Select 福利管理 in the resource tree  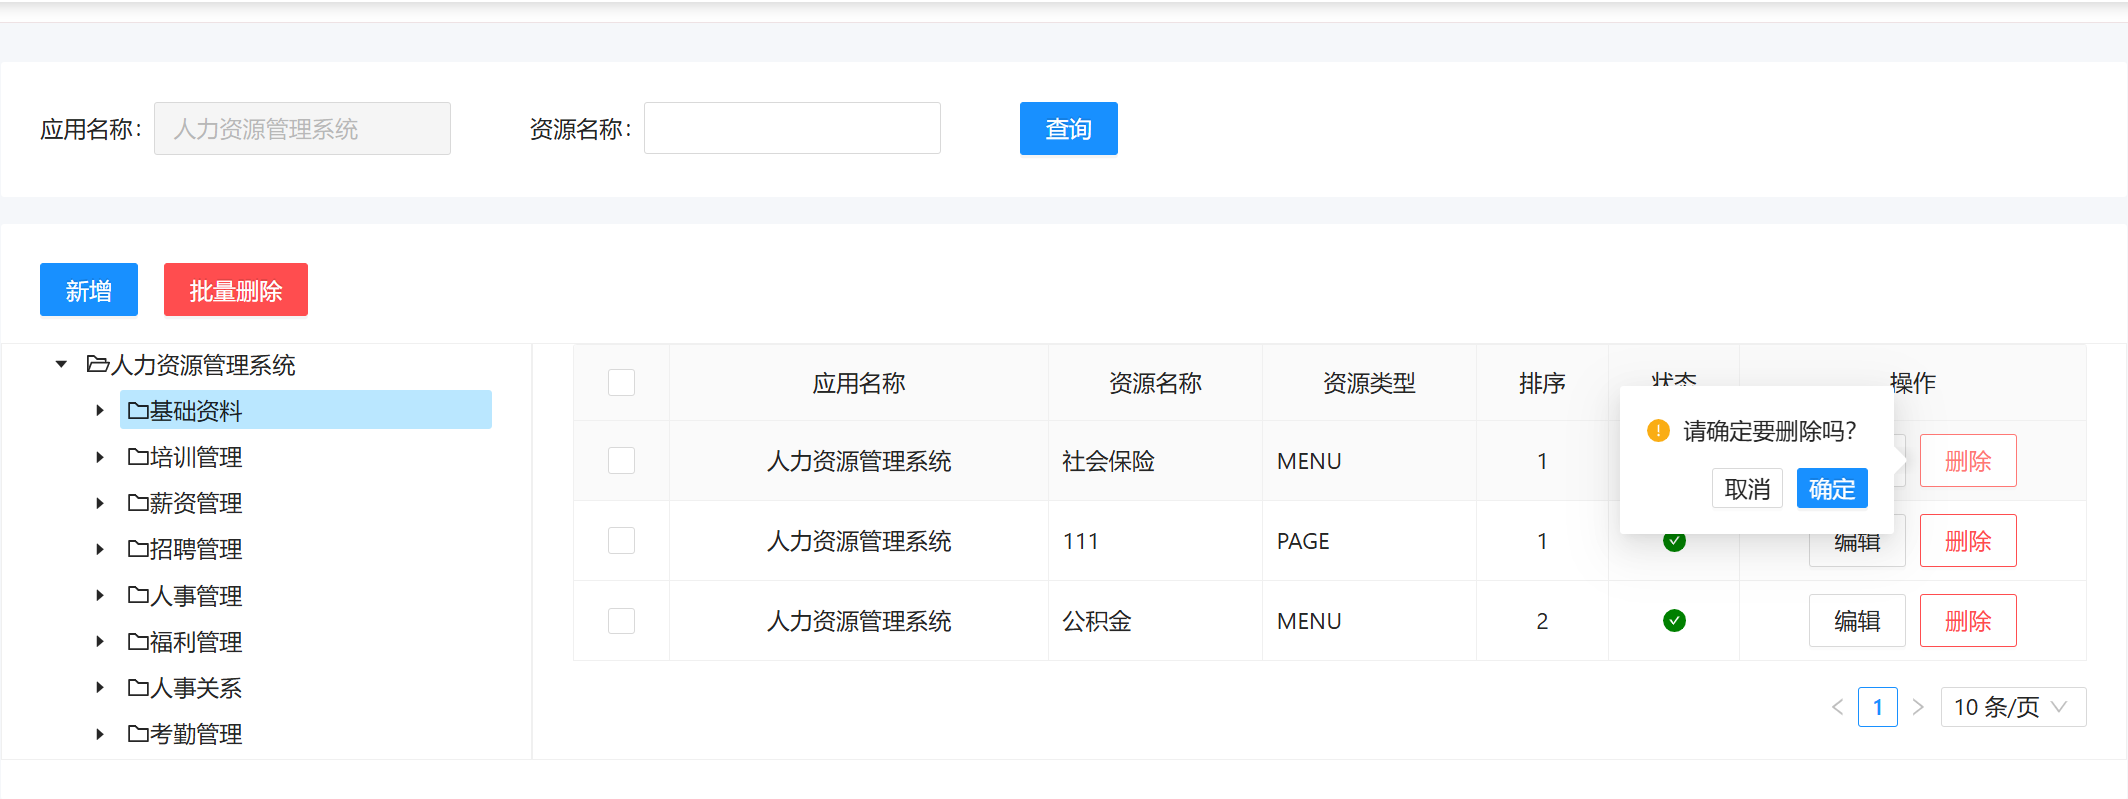click(196, 642)
